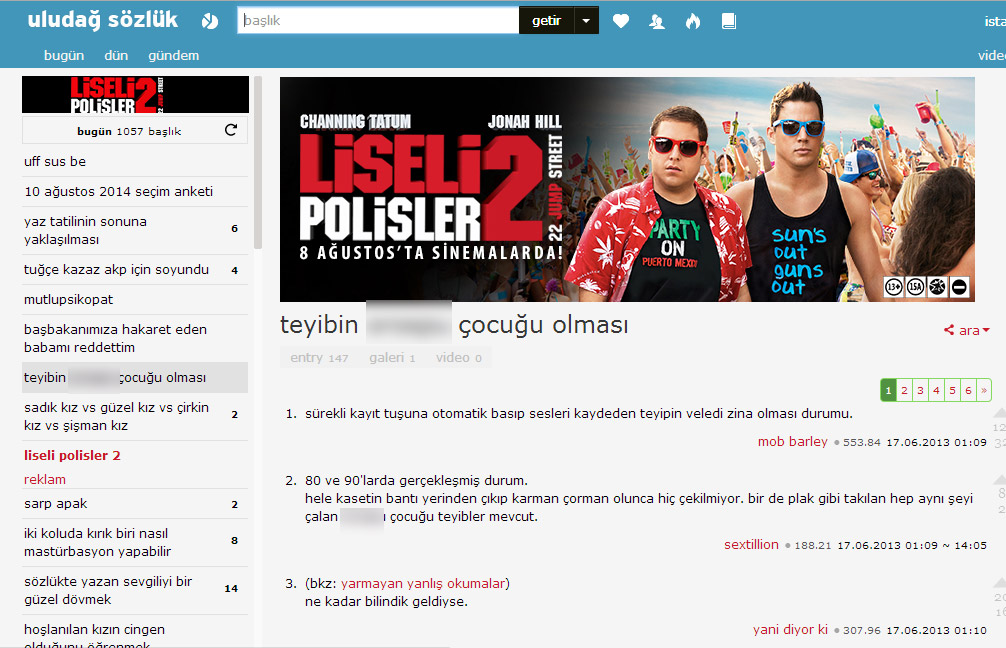This screenshot has width=1006, height=648.
Task: Click the başlık search input field
Action: click(x=377, y=21)
